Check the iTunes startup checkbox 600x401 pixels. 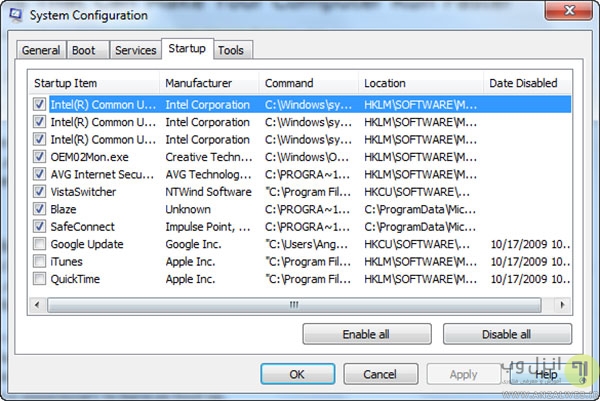coord(39,262)
